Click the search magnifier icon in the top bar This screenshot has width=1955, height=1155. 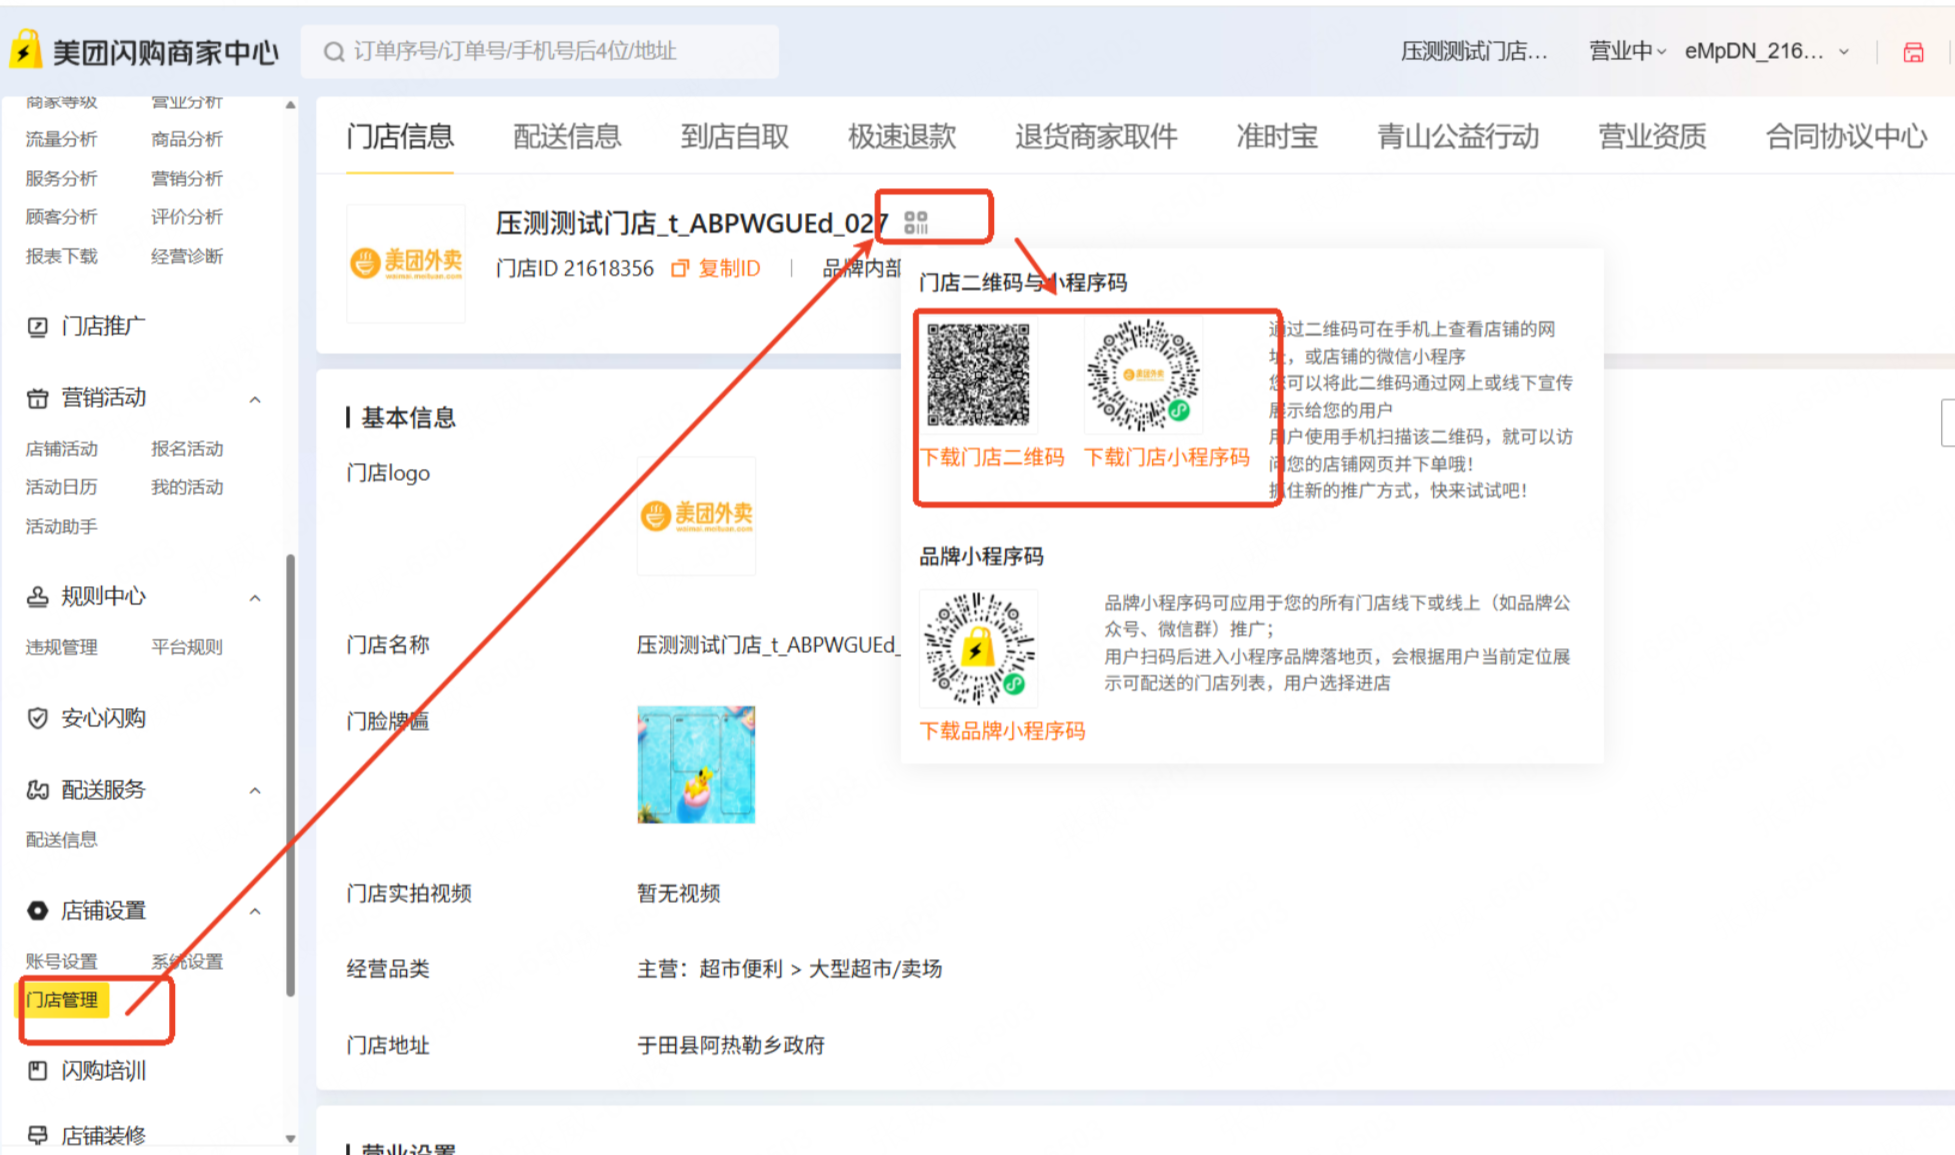point(334,52)
